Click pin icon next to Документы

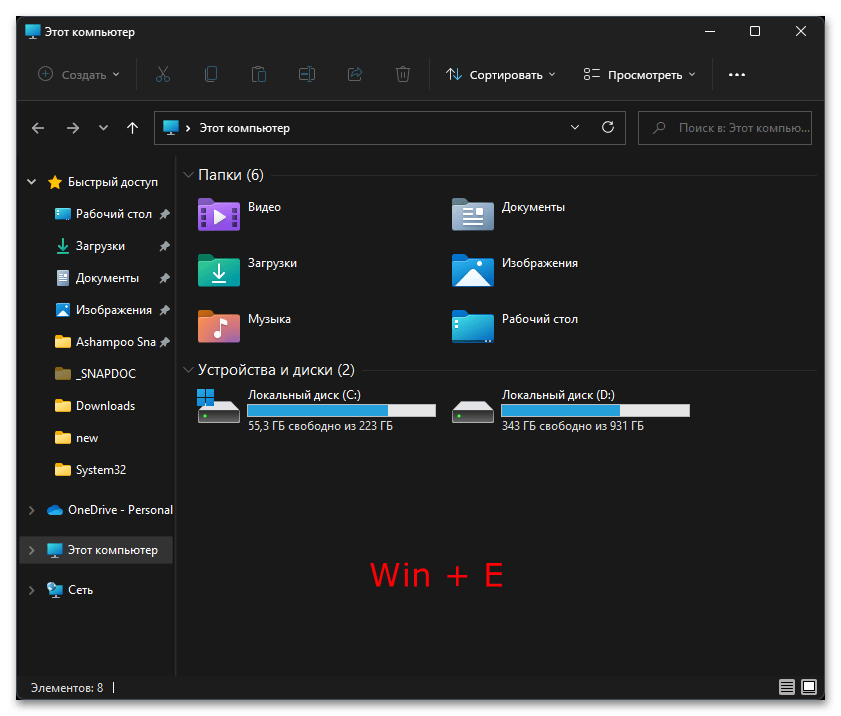pyautogui.click(x=165, y=278)
